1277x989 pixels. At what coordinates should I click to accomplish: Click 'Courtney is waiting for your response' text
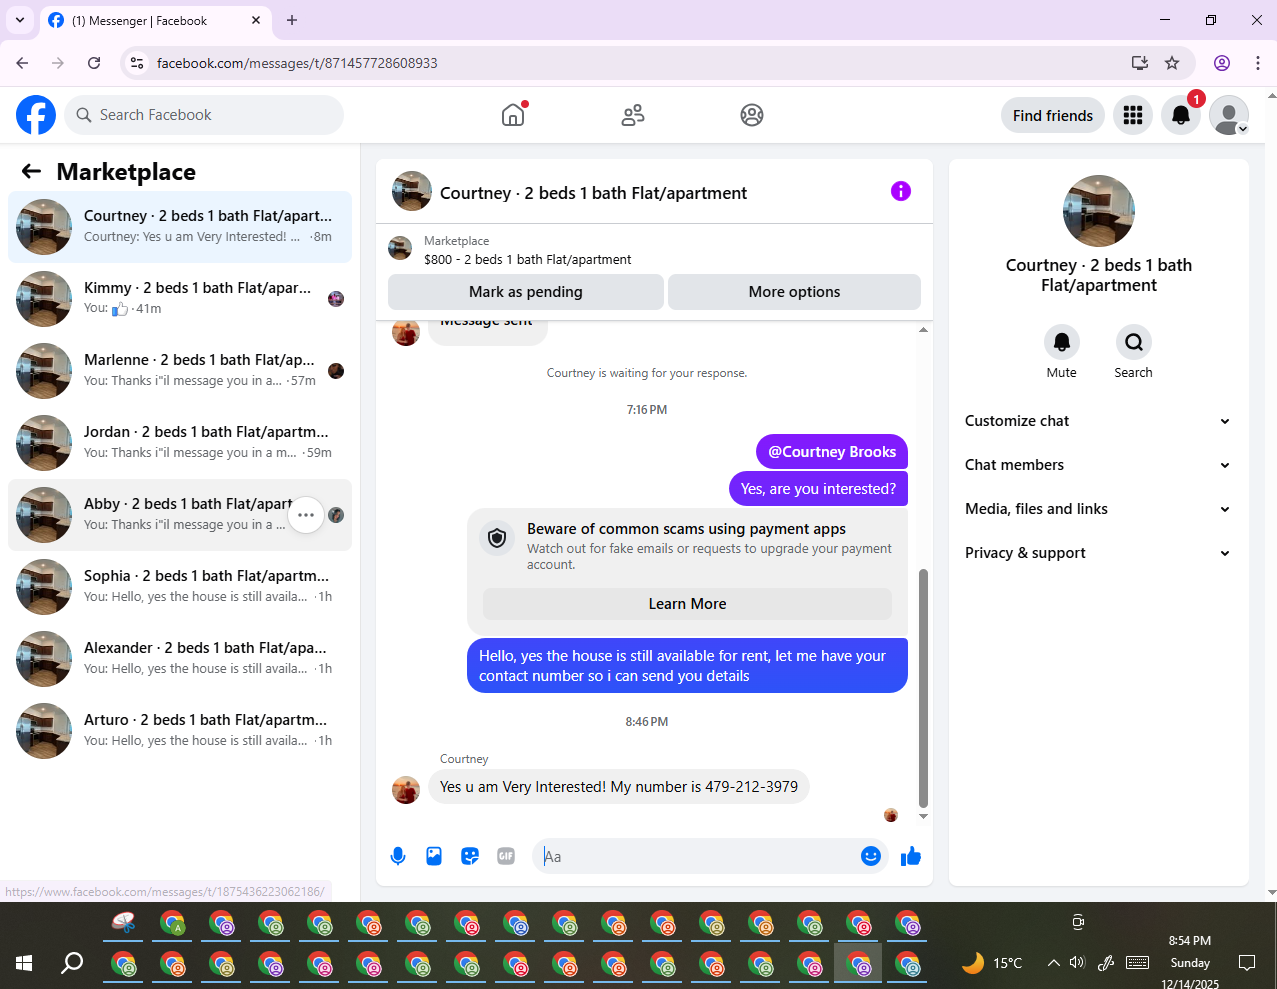pos(647,373)
